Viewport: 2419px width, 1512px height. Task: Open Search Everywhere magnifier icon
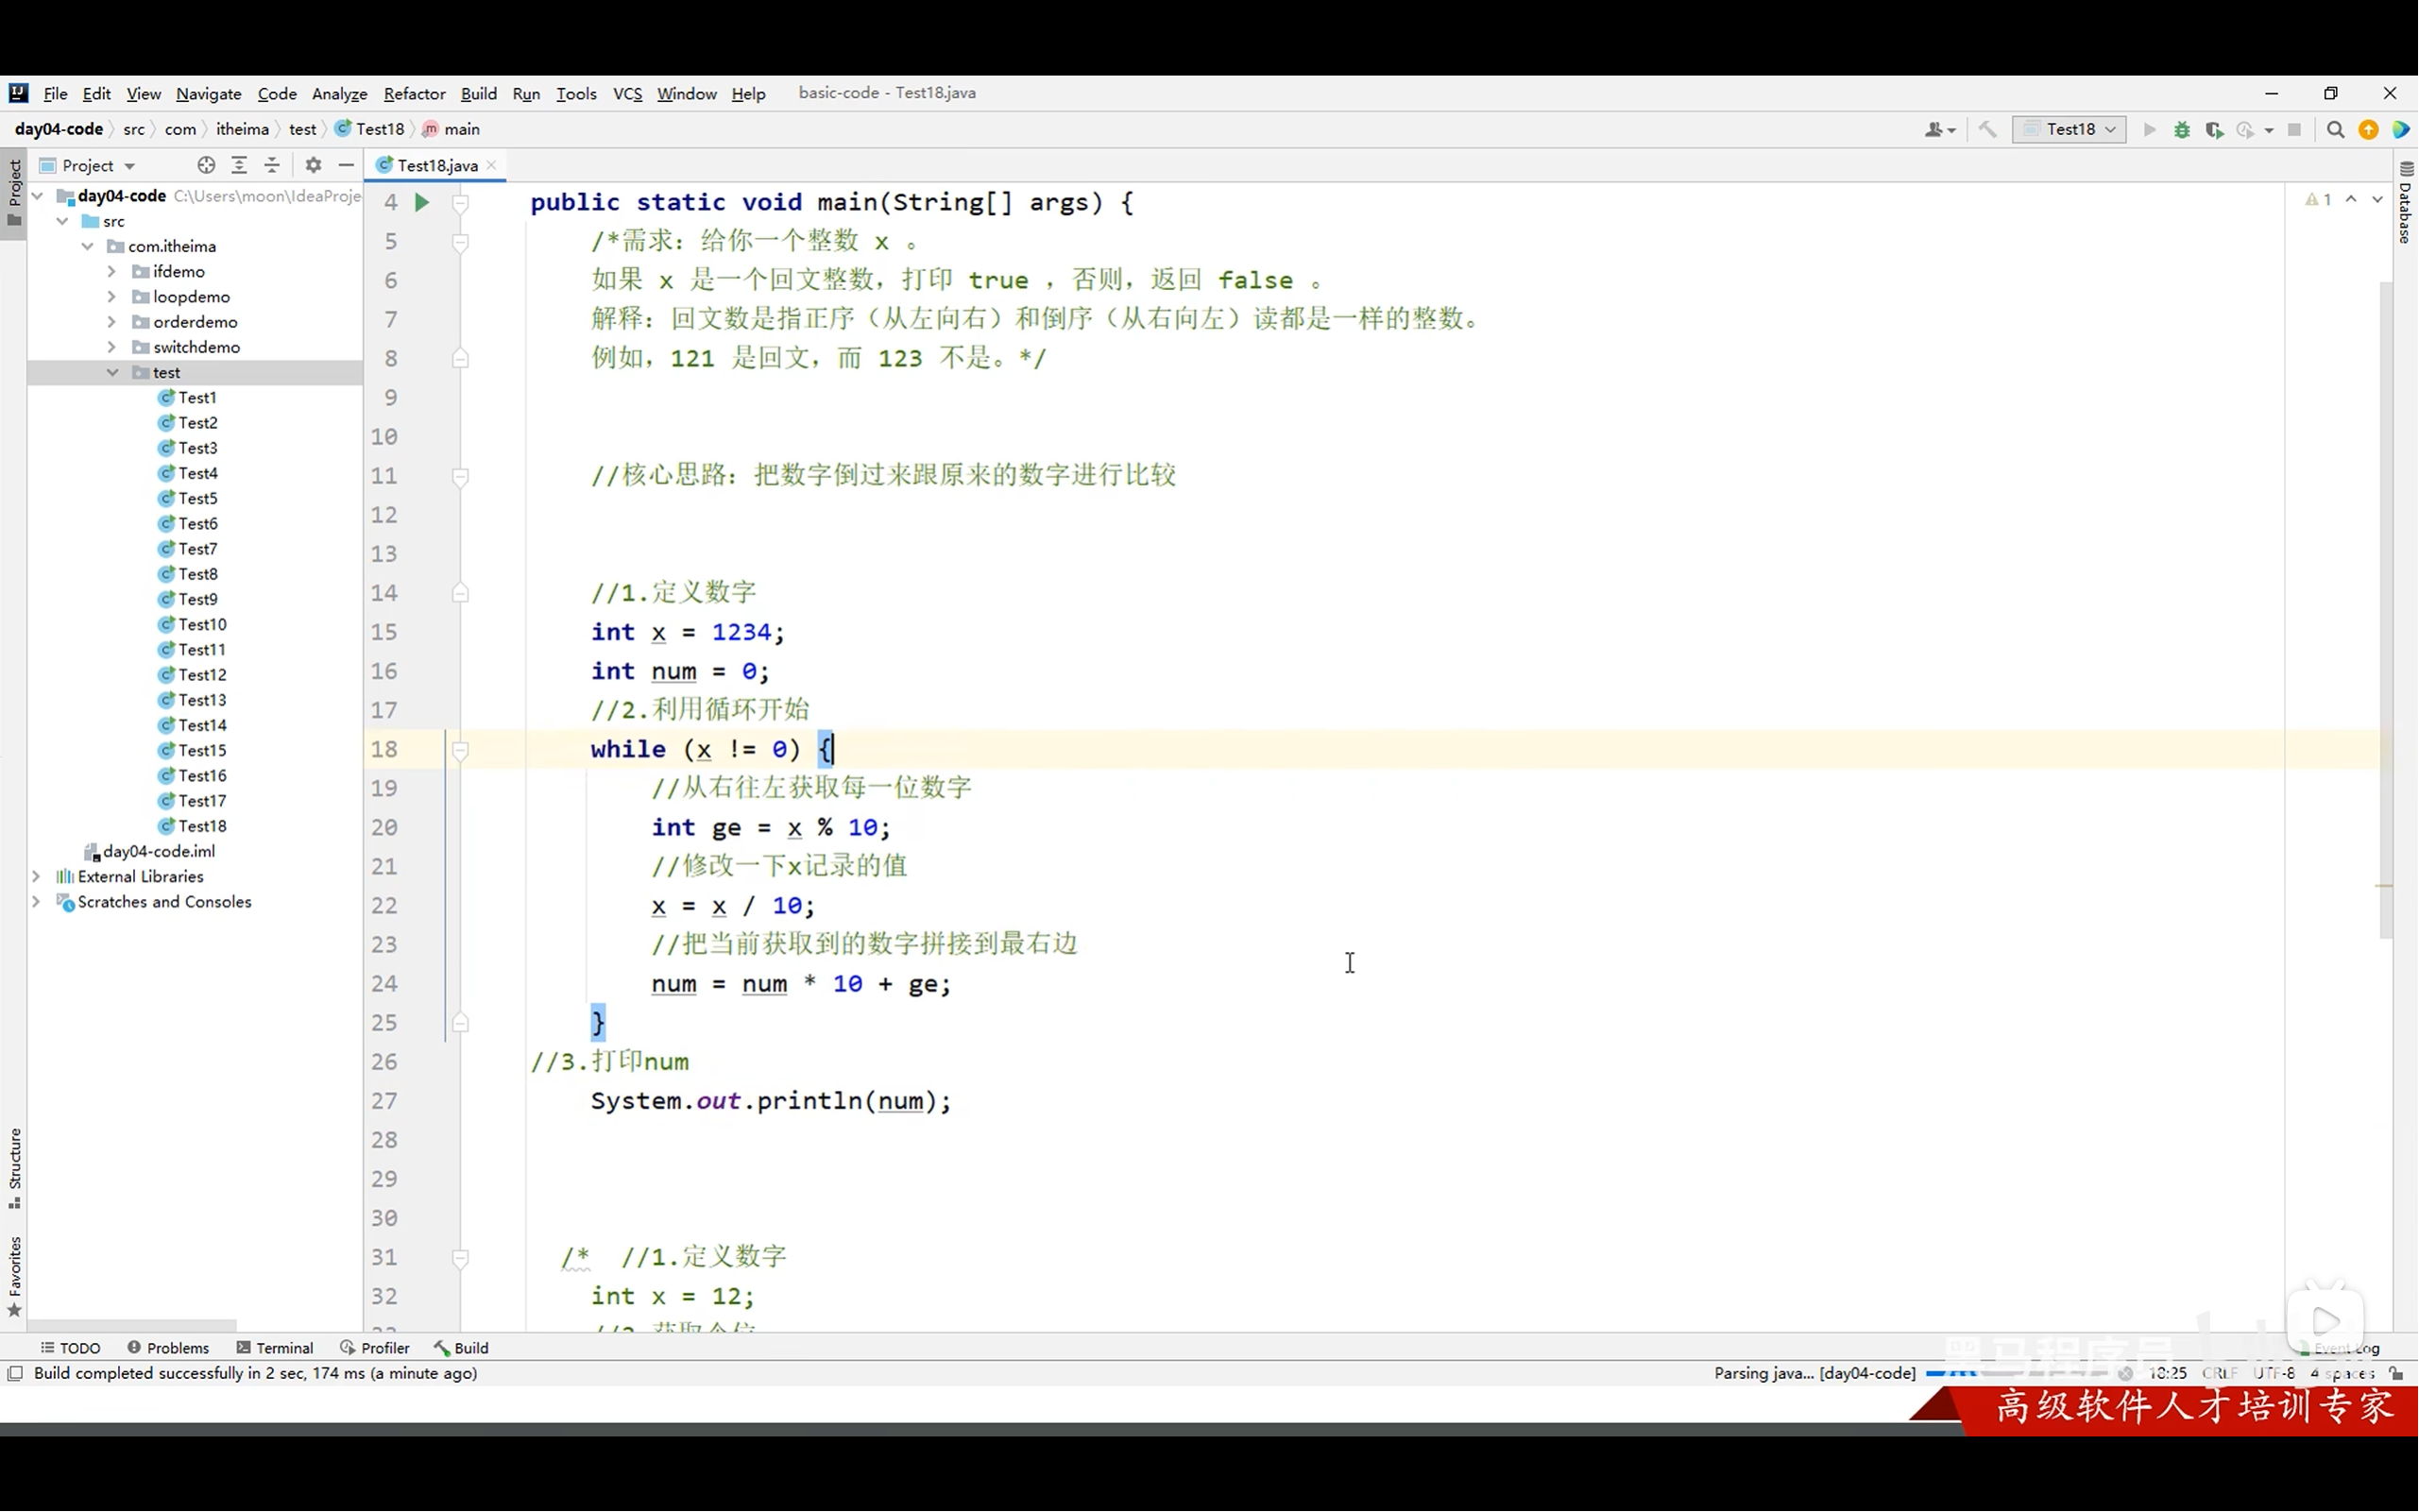pos(2335,130)
